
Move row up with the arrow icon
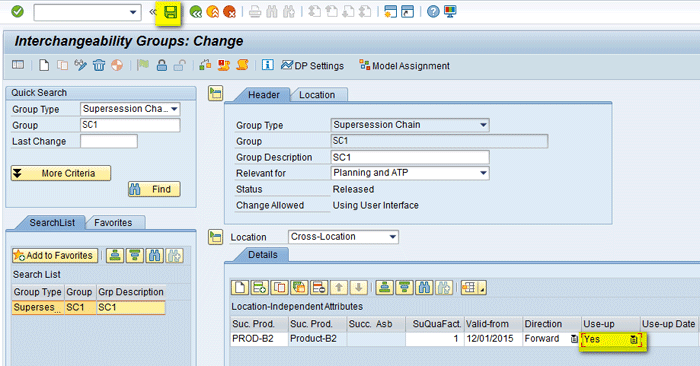[x=339, y=288]
